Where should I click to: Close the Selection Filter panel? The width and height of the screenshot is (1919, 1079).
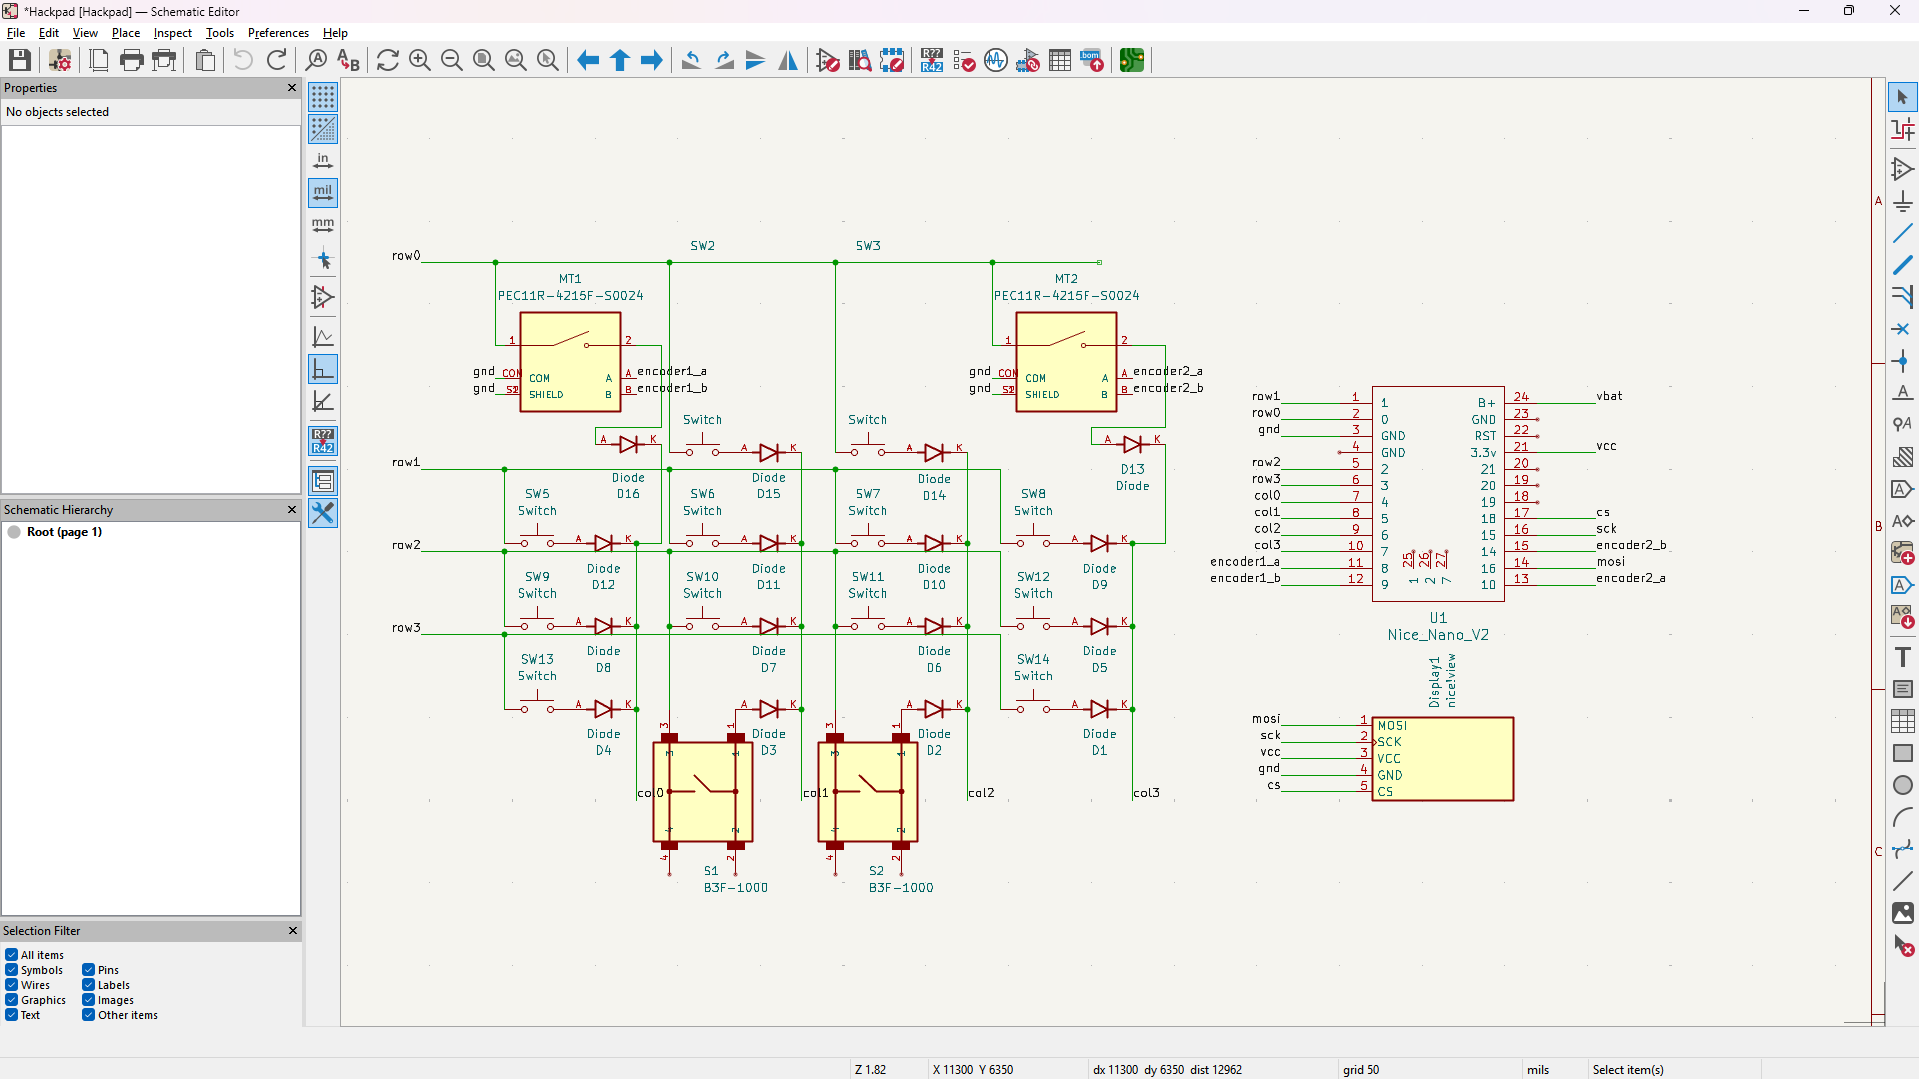[293, 931]
